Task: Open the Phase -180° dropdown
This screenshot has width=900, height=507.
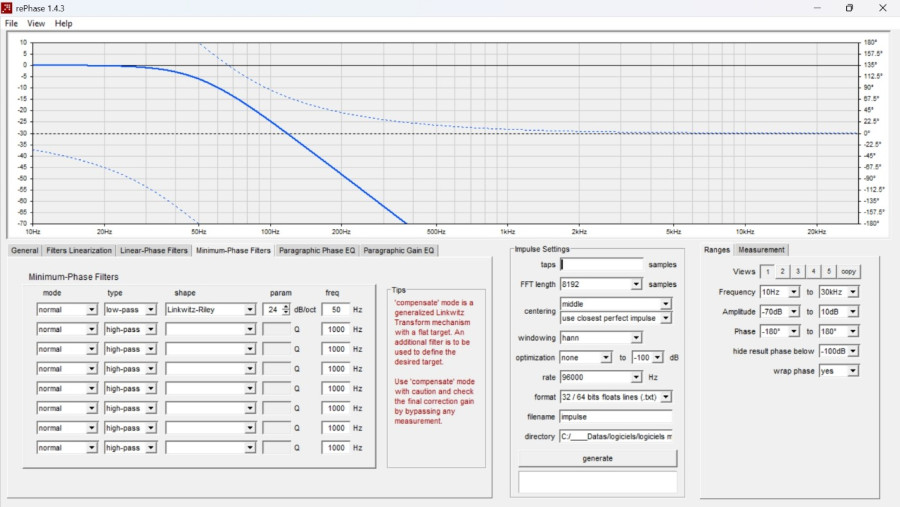Action: click(x=779, y=331)
